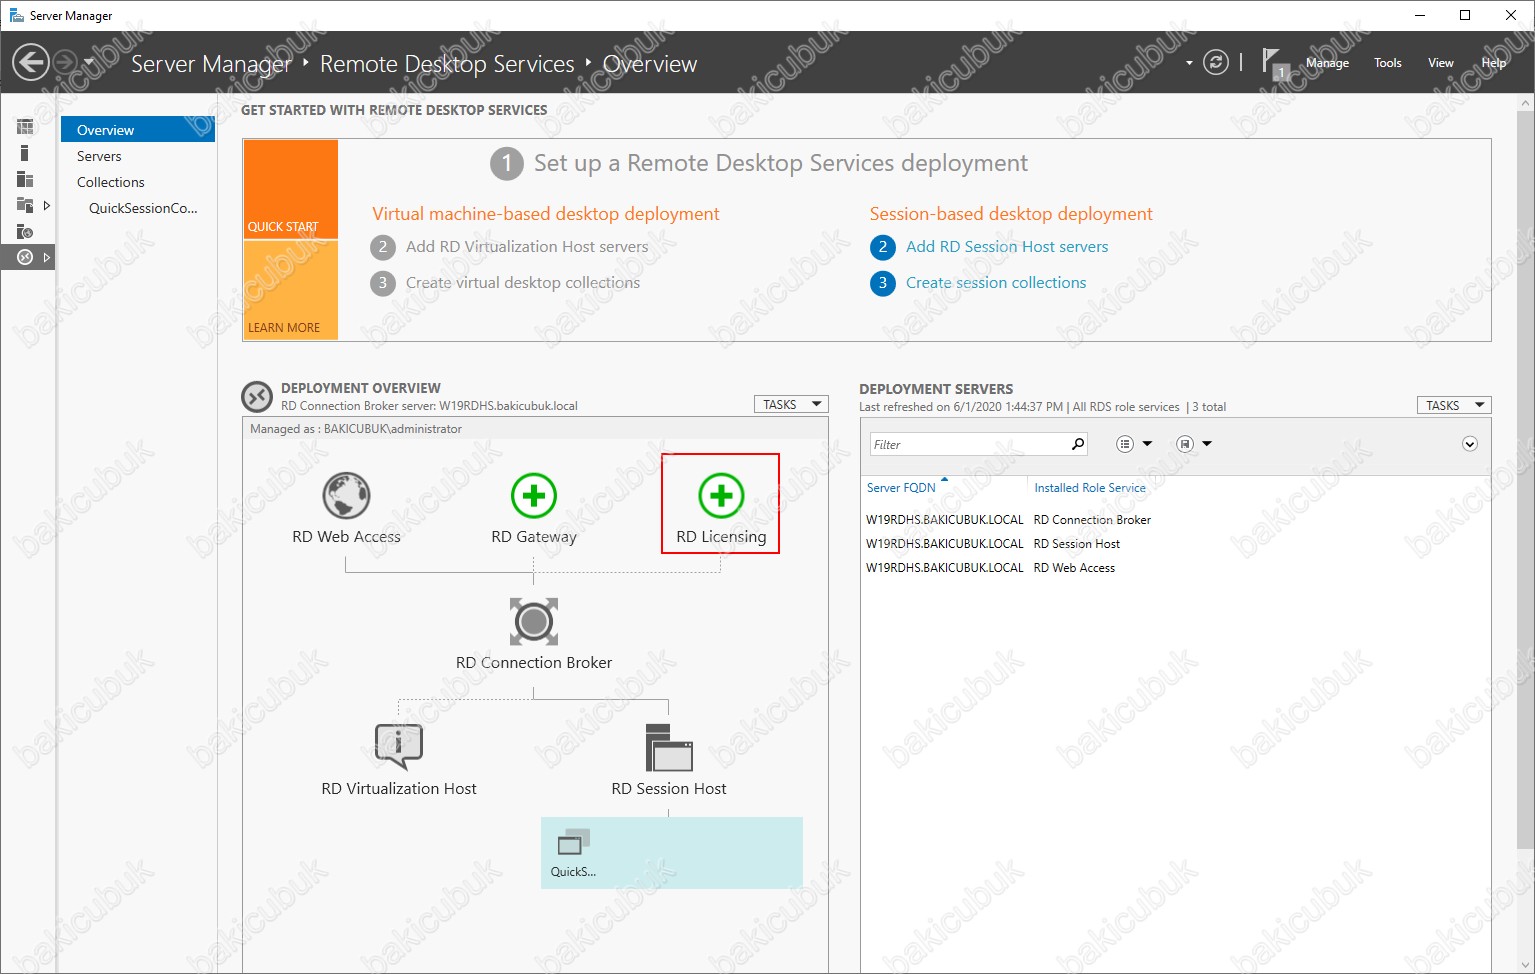Click Create session collections link
The image size is (1535, 974).
[996, 283]
